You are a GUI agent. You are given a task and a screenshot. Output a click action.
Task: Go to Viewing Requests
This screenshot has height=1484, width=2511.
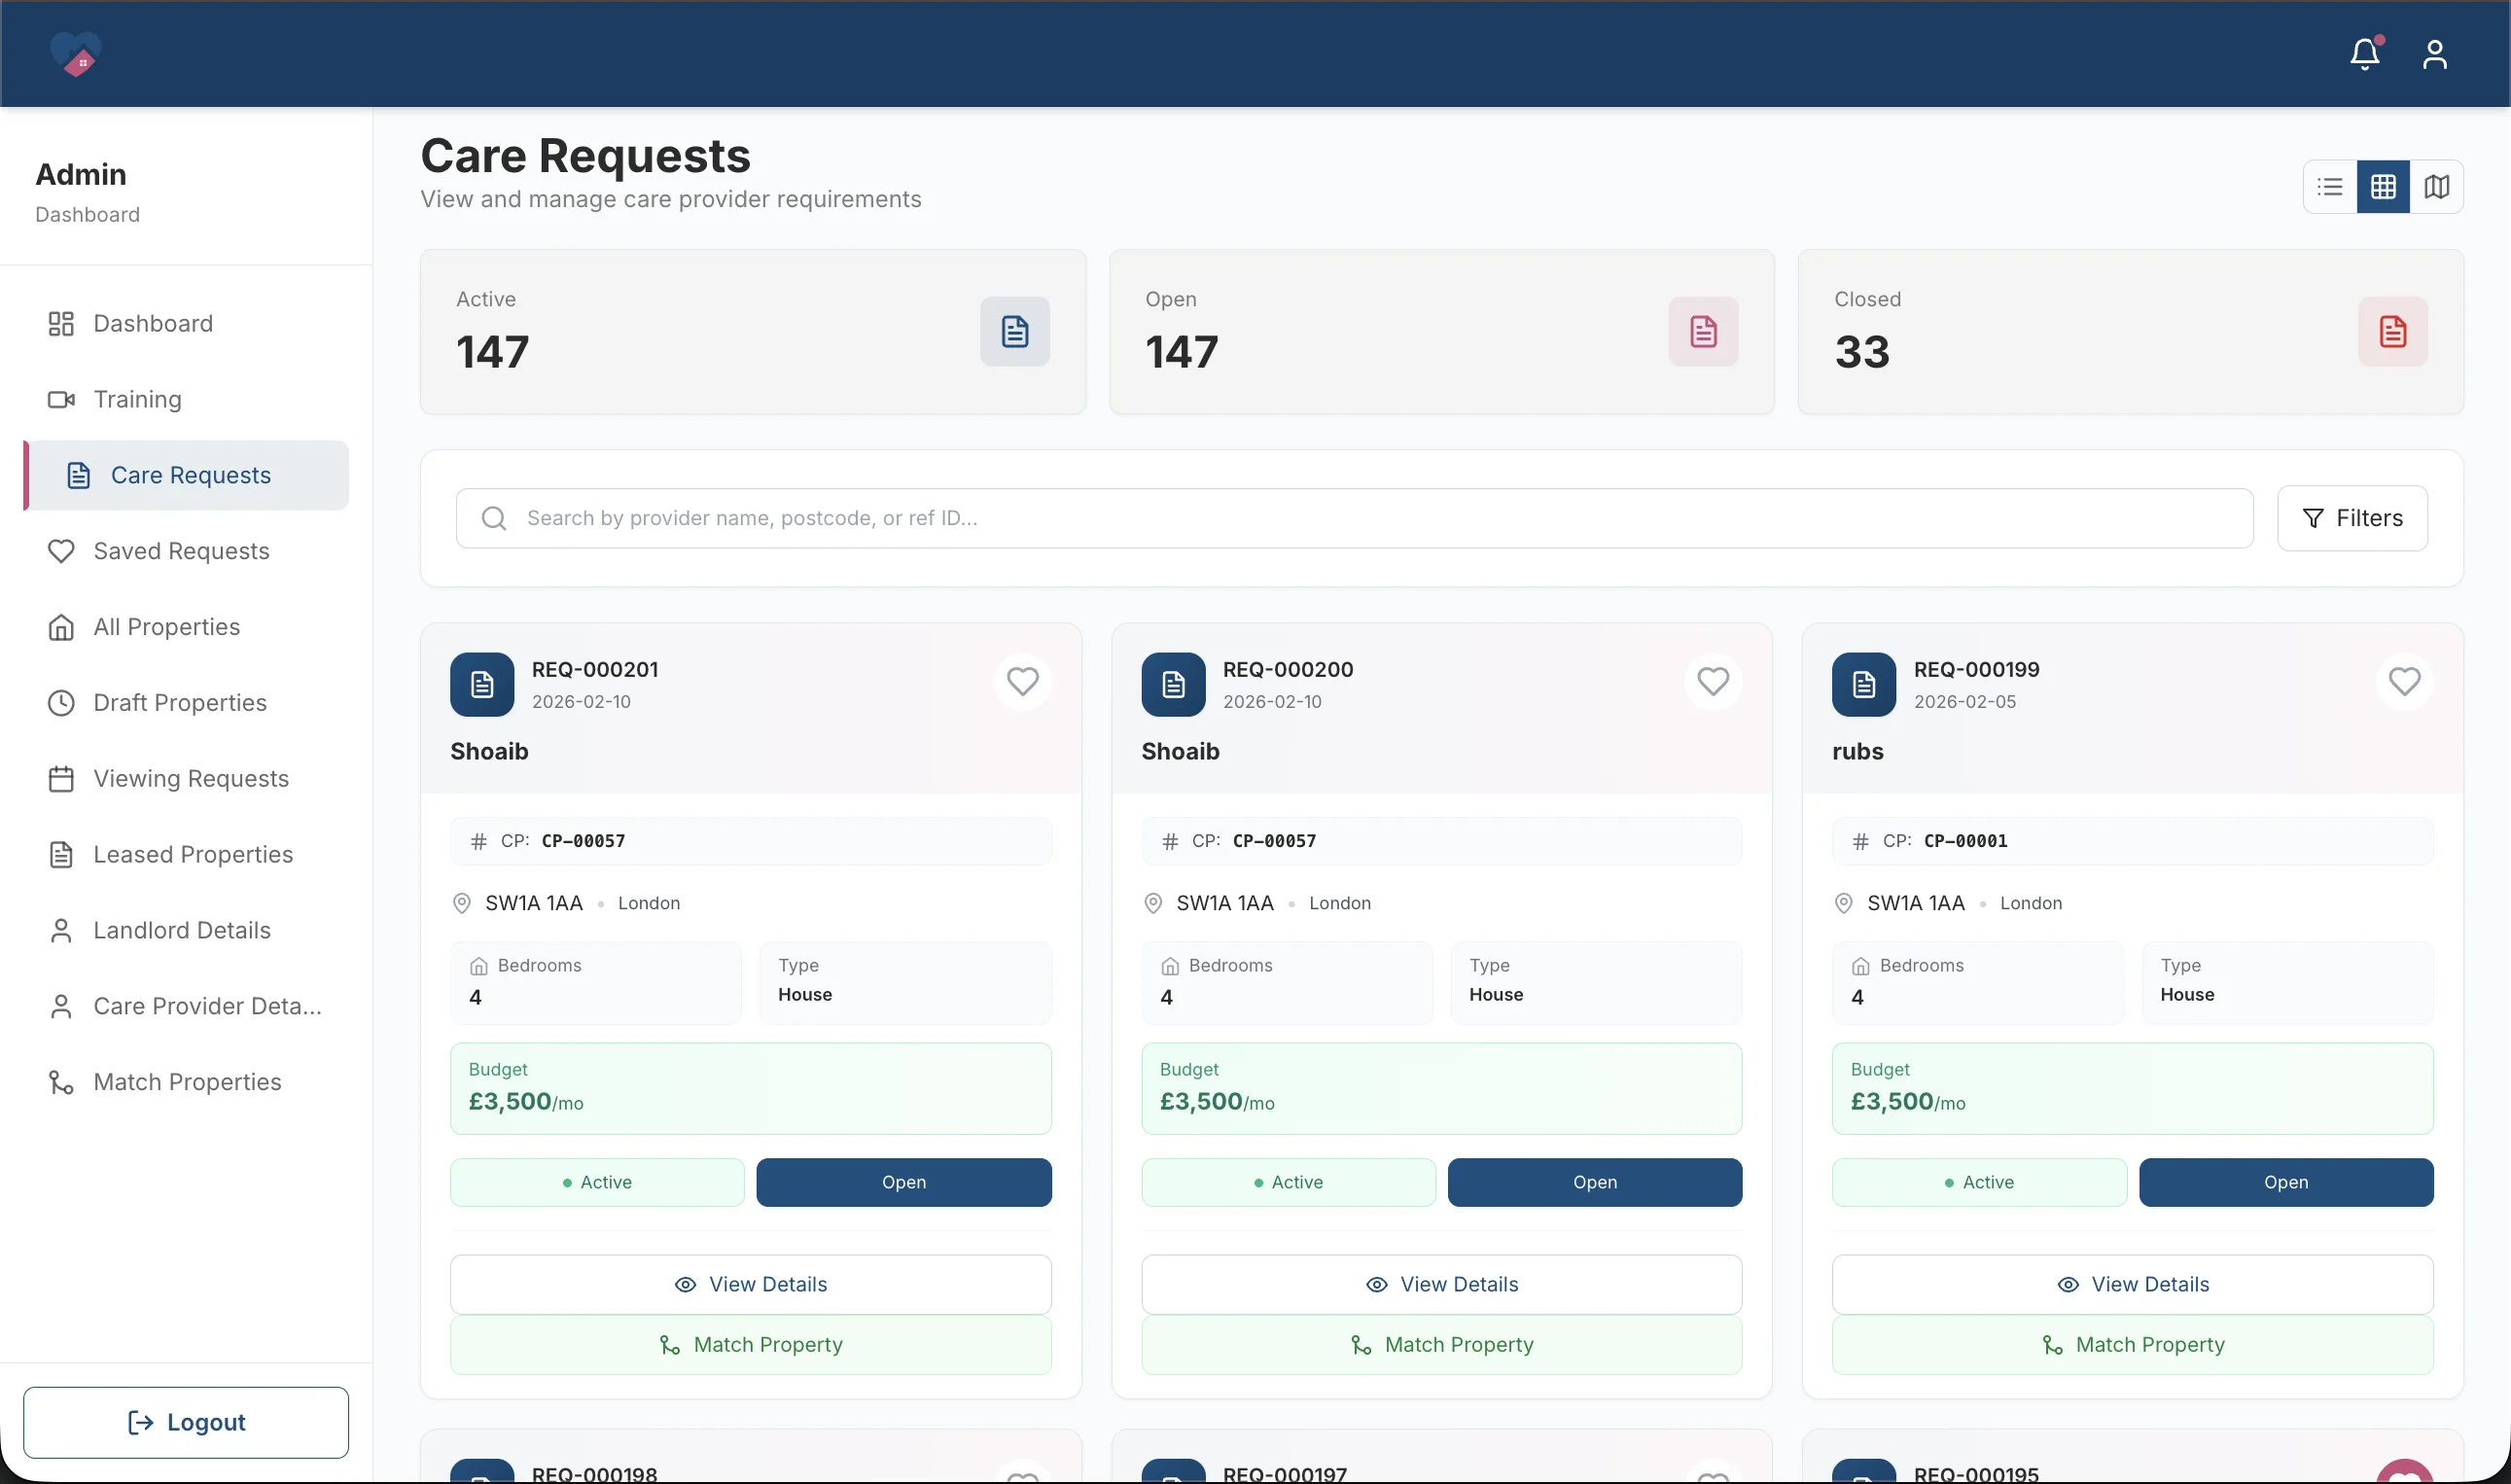coord(186,779)
